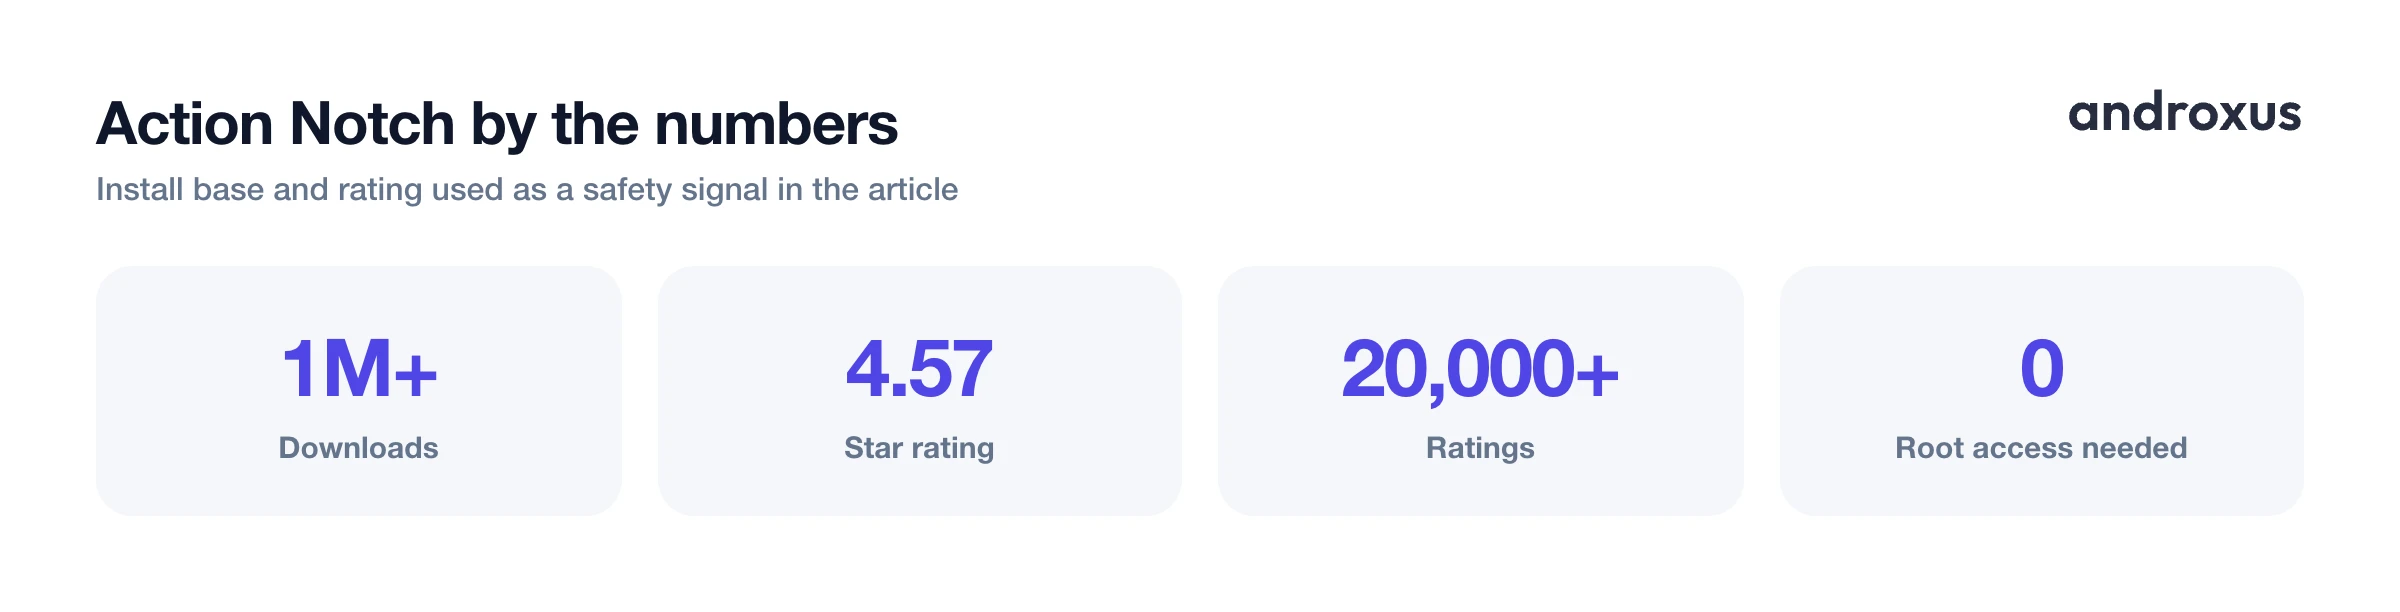The width and height of the screenshot is (2400, 612).
Task: Select the Ratings label
Action: [x=1480, y=449]
